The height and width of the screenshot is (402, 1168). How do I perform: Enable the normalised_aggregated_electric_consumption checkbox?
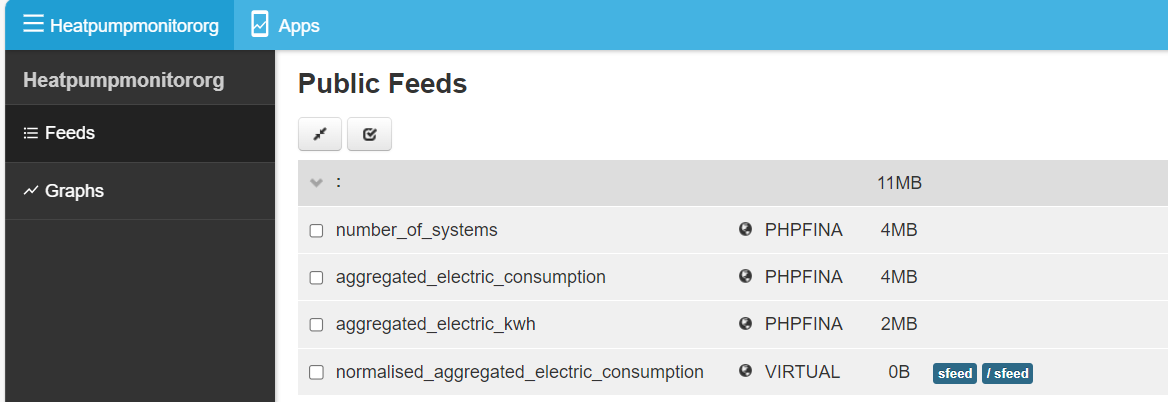tap(317, 372)
